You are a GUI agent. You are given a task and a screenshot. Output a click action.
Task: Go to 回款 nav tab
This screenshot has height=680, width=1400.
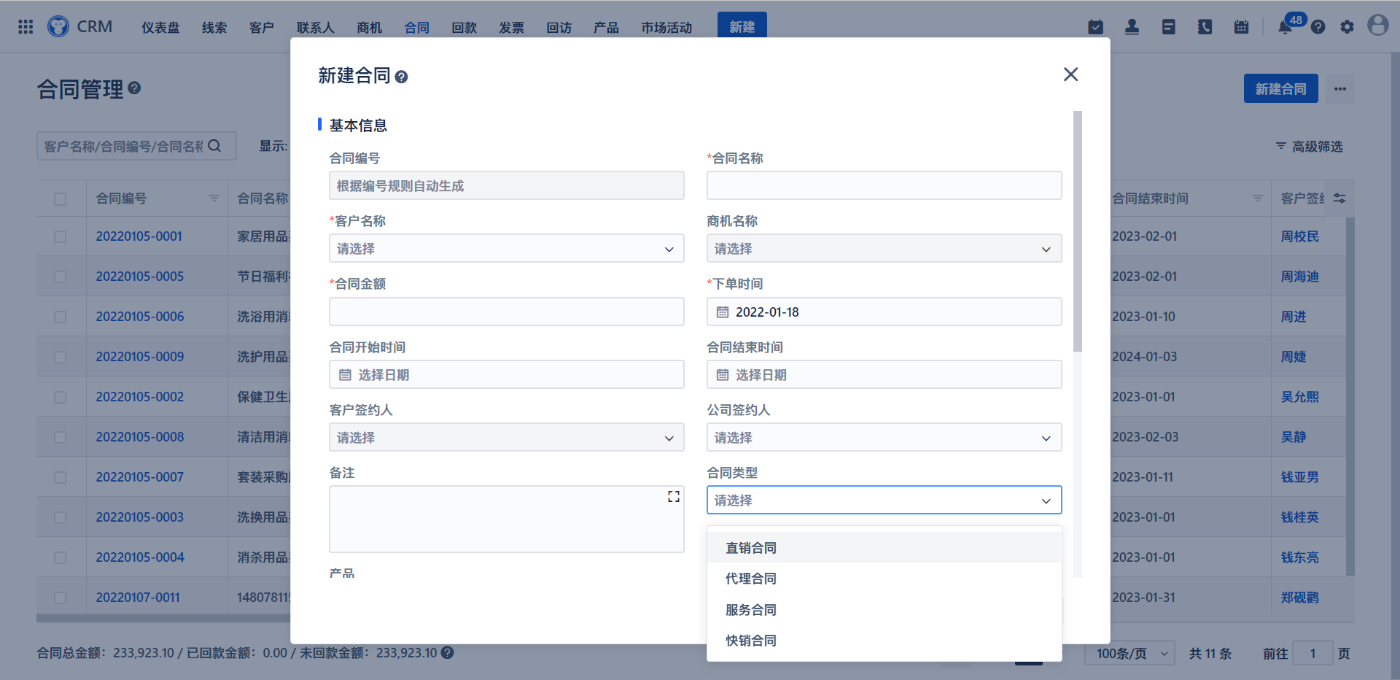(x=464, y=28)
